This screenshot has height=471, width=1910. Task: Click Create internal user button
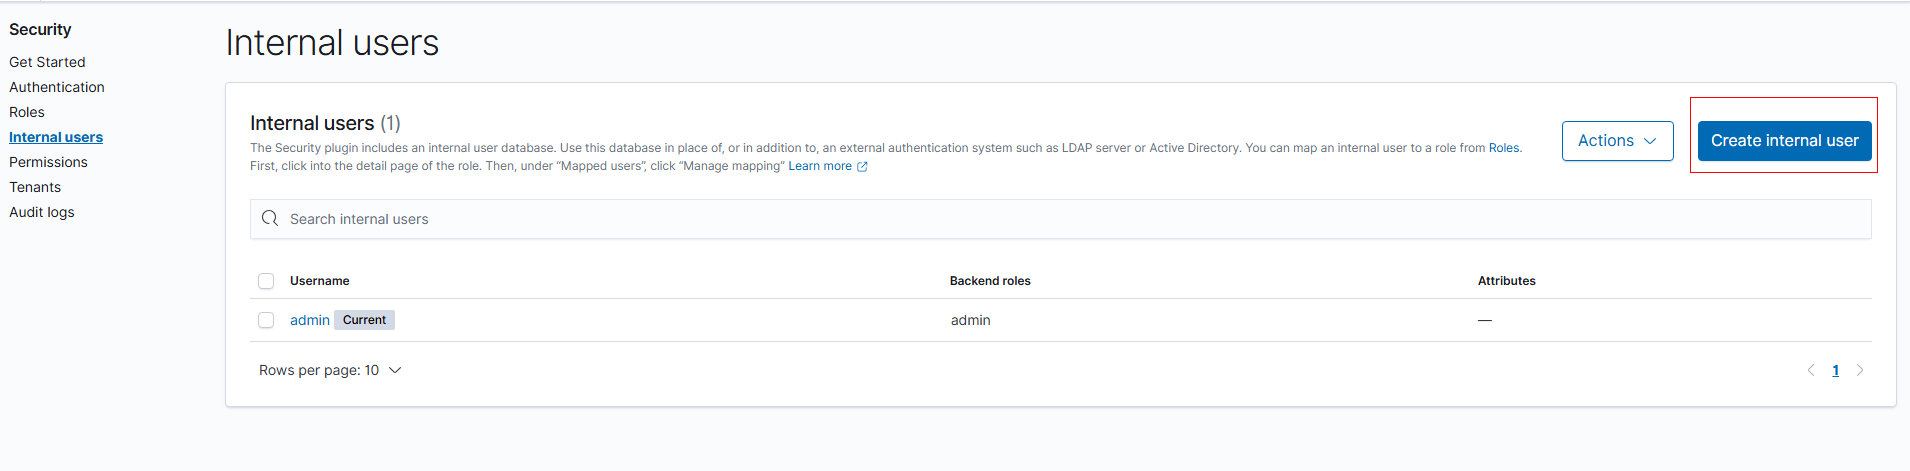[x=1784, y=141]
